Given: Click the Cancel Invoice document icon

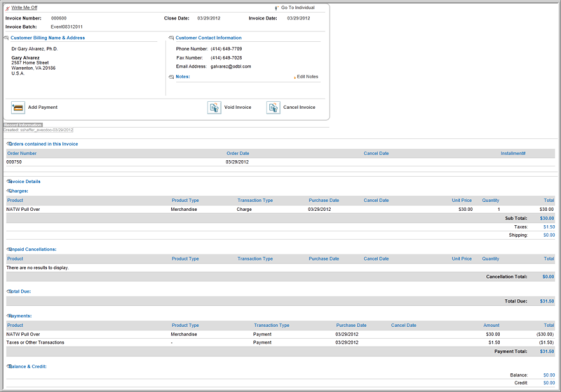Looking at the screenshot, I should tap(273, 107).
